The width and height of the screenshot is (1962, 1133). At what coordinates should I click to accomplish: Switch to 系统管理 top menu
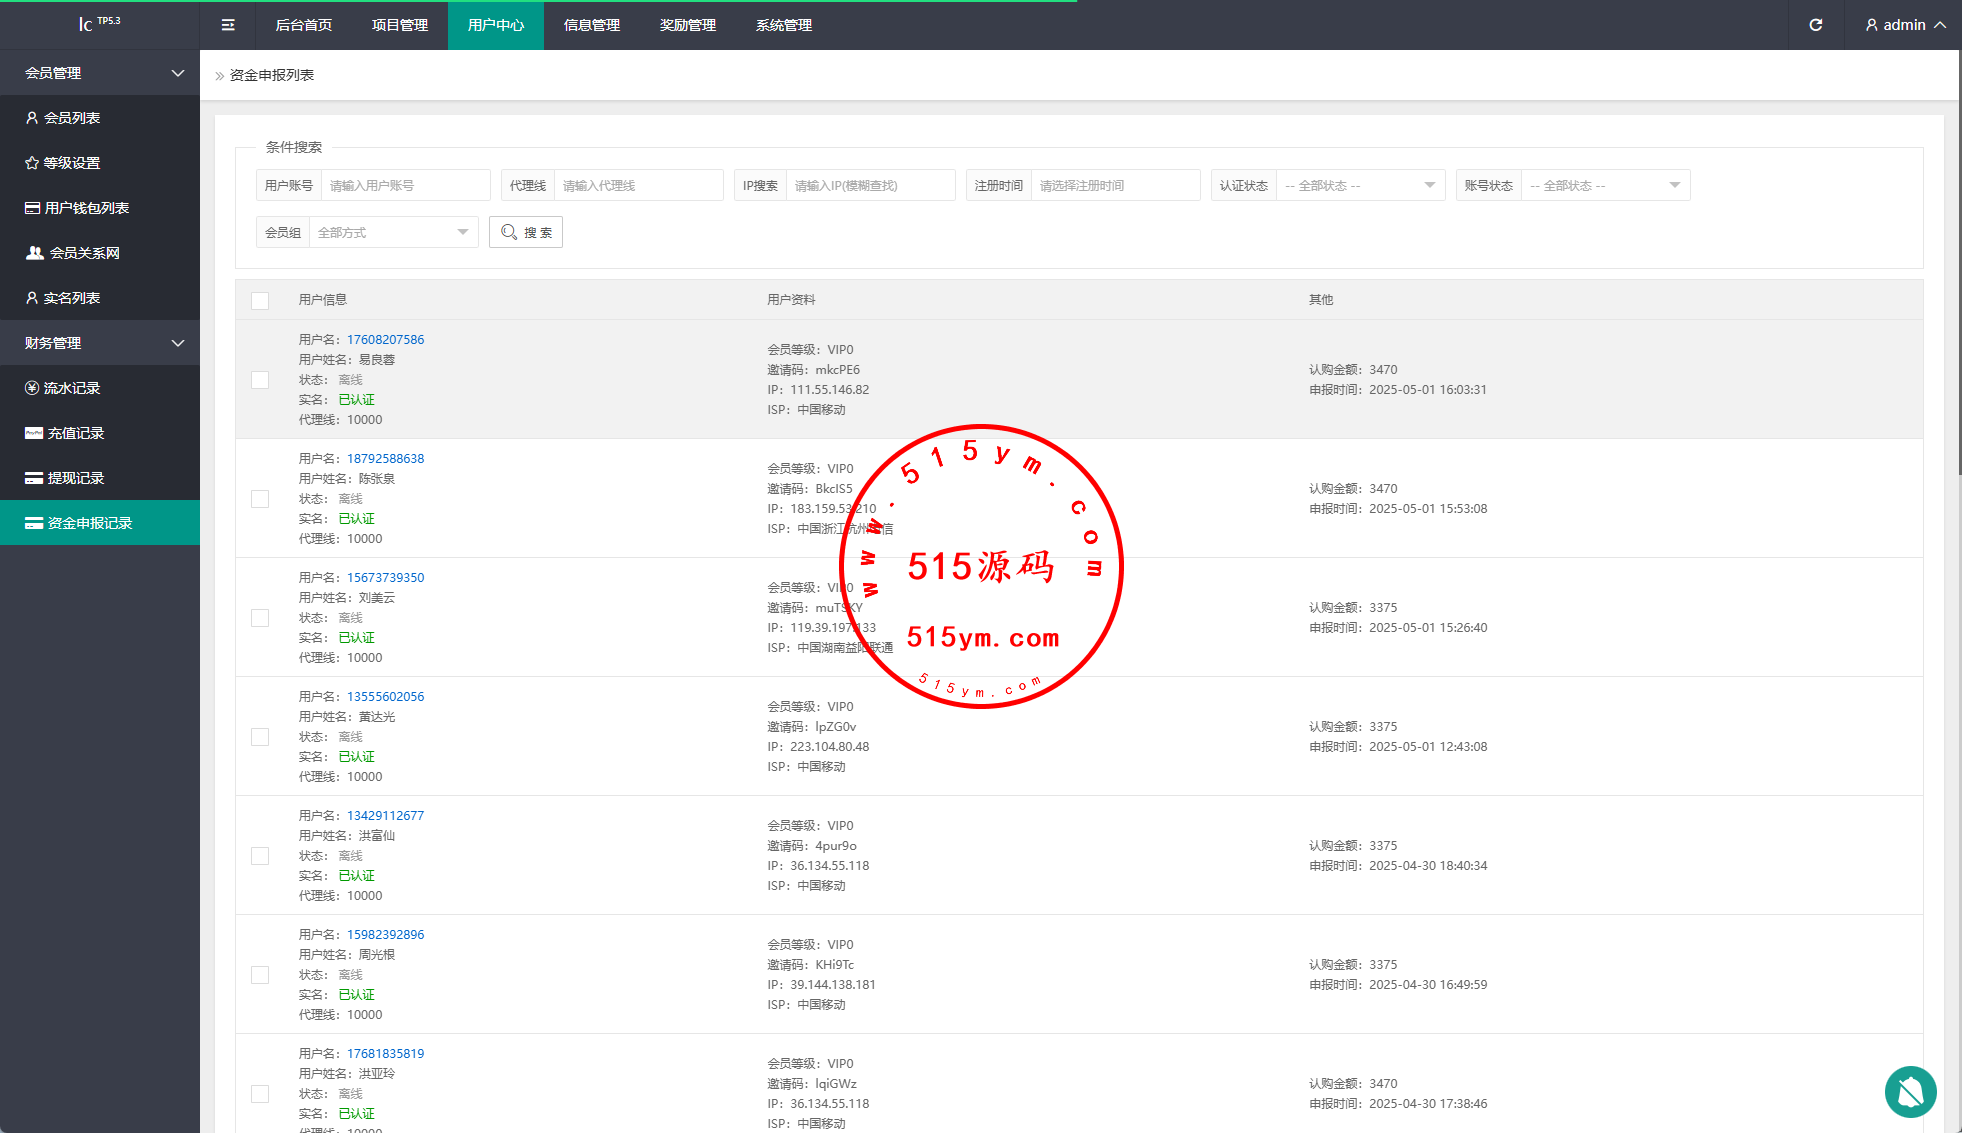(784, 25)
